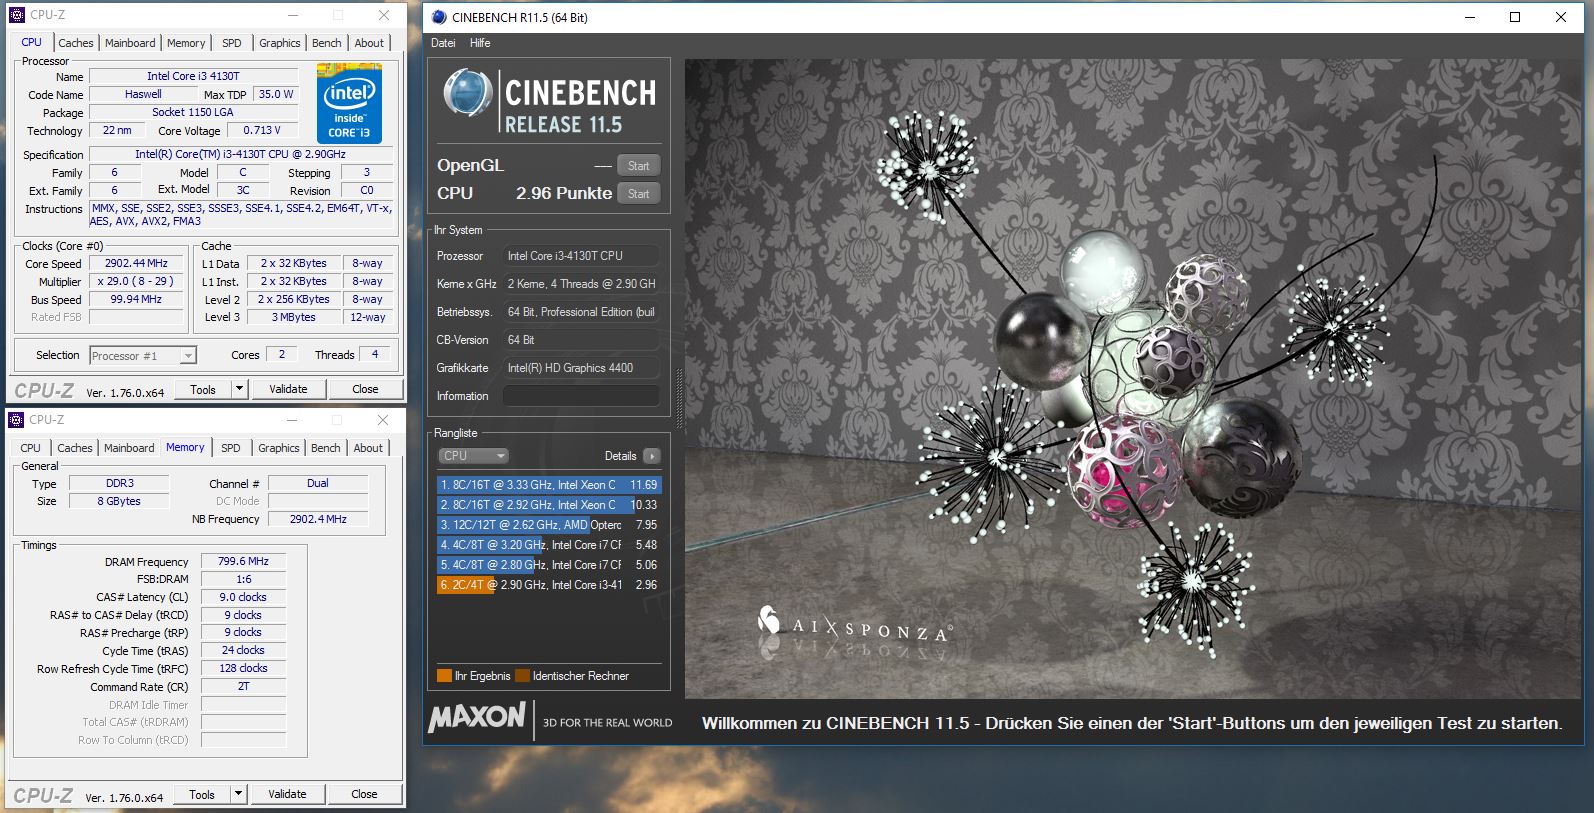Open the Processor #1 selection dropdown
Screen dimensions: 1594x813
coord(143,355)
